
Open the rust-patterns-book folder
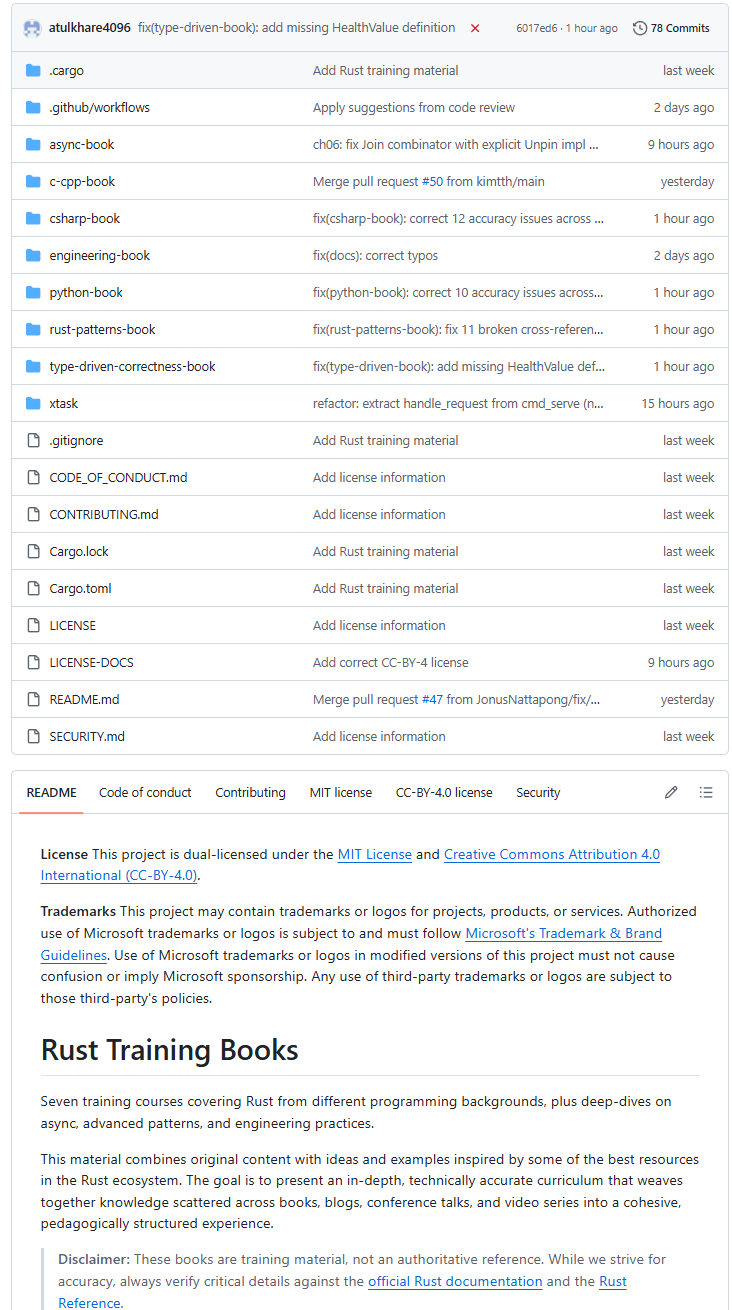point(102,330)
